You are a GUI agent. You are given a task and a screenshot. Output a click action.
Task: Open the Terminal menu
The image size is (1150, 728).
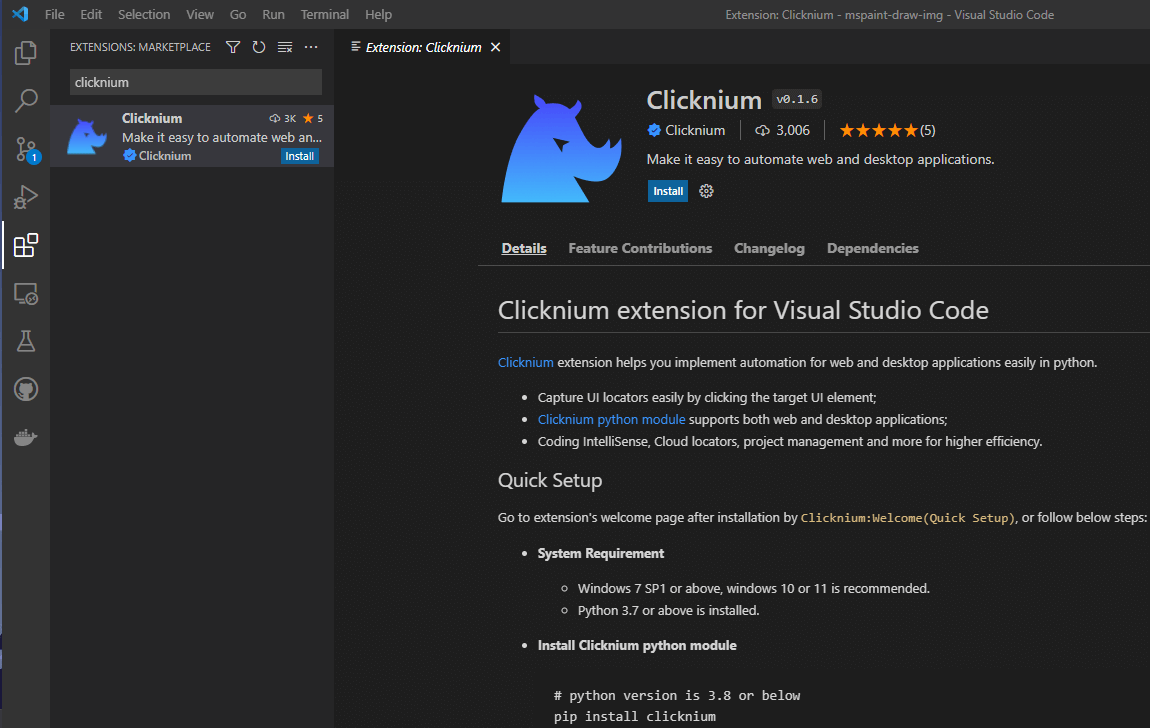[x=325, y=15]
